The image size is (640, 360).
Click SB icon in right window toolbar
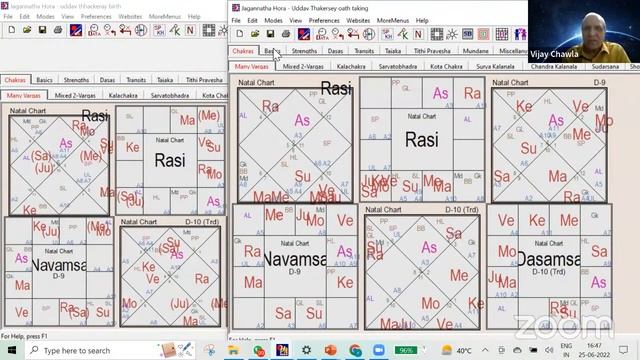click(x=467, y=34)
